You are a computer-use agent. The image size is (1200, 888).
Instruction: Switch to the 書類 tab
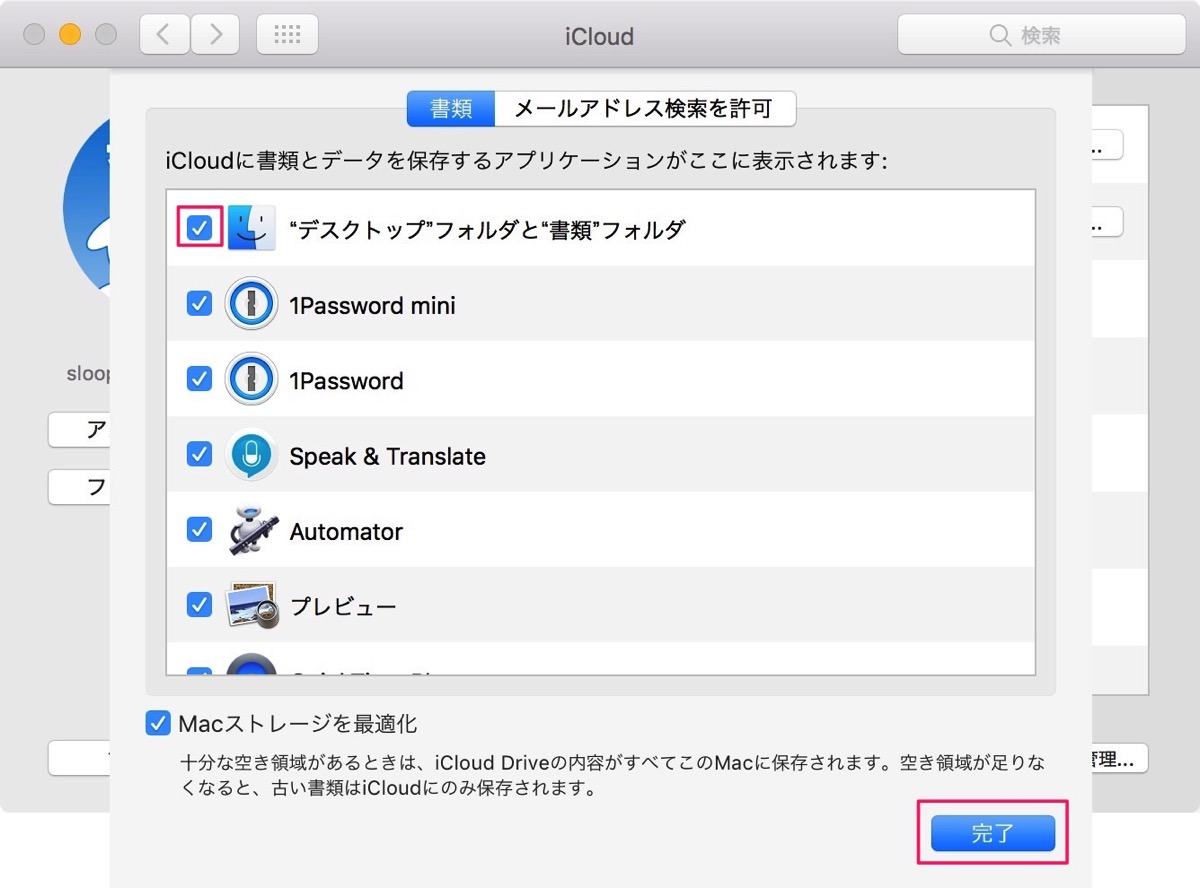coord(451,109)
